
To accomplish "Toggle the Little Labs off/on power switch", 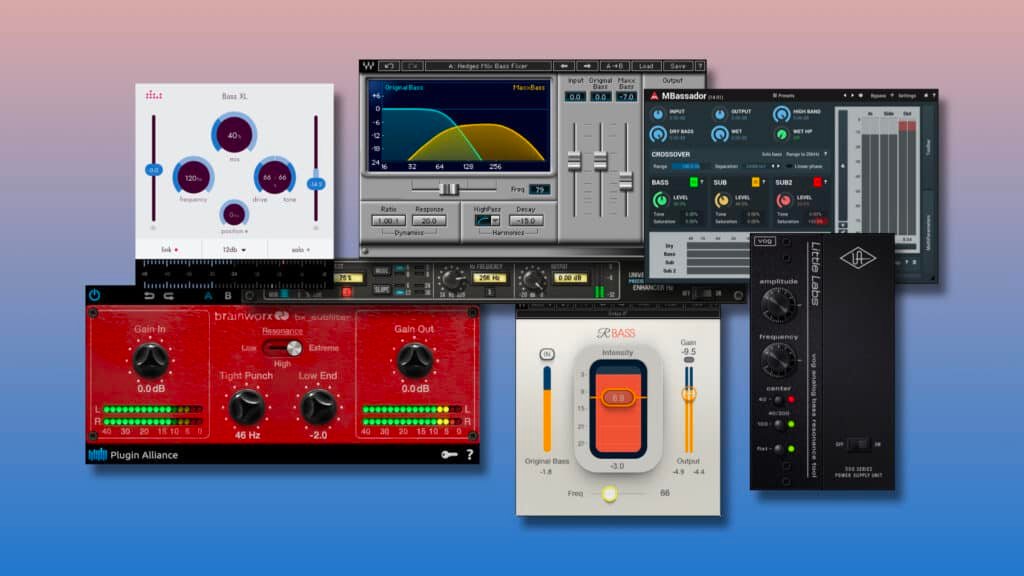I will click(x=858, y=444).
